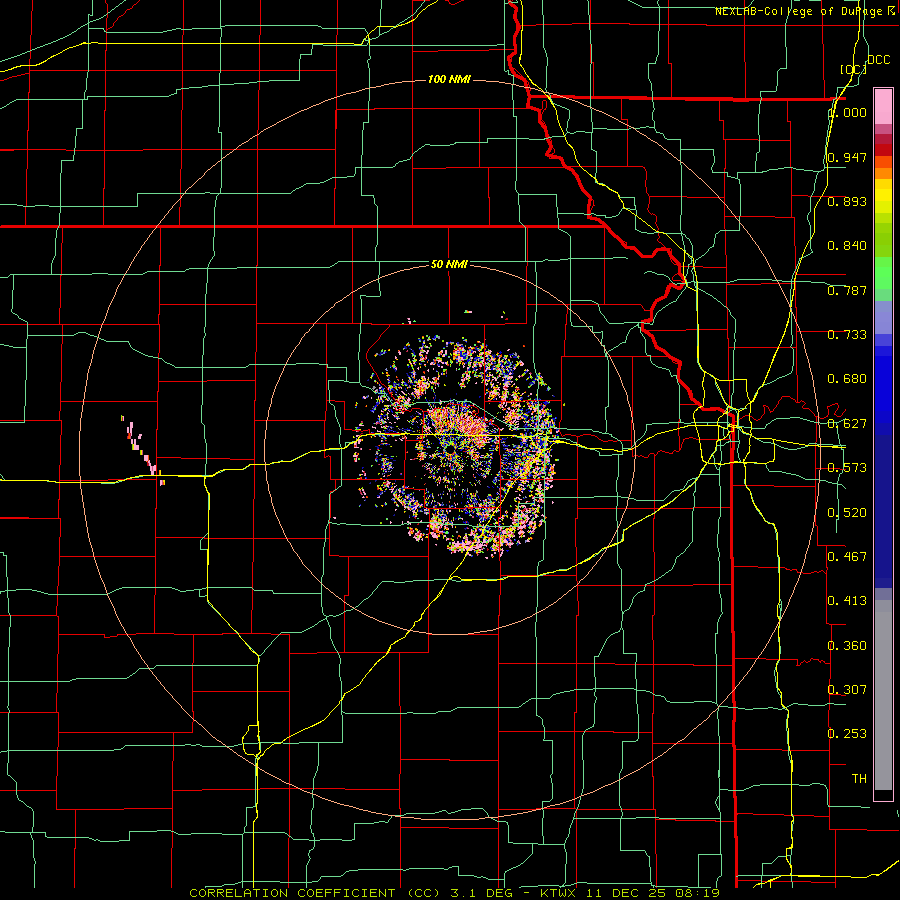Click the 0.360 scale value

point(847,646)
